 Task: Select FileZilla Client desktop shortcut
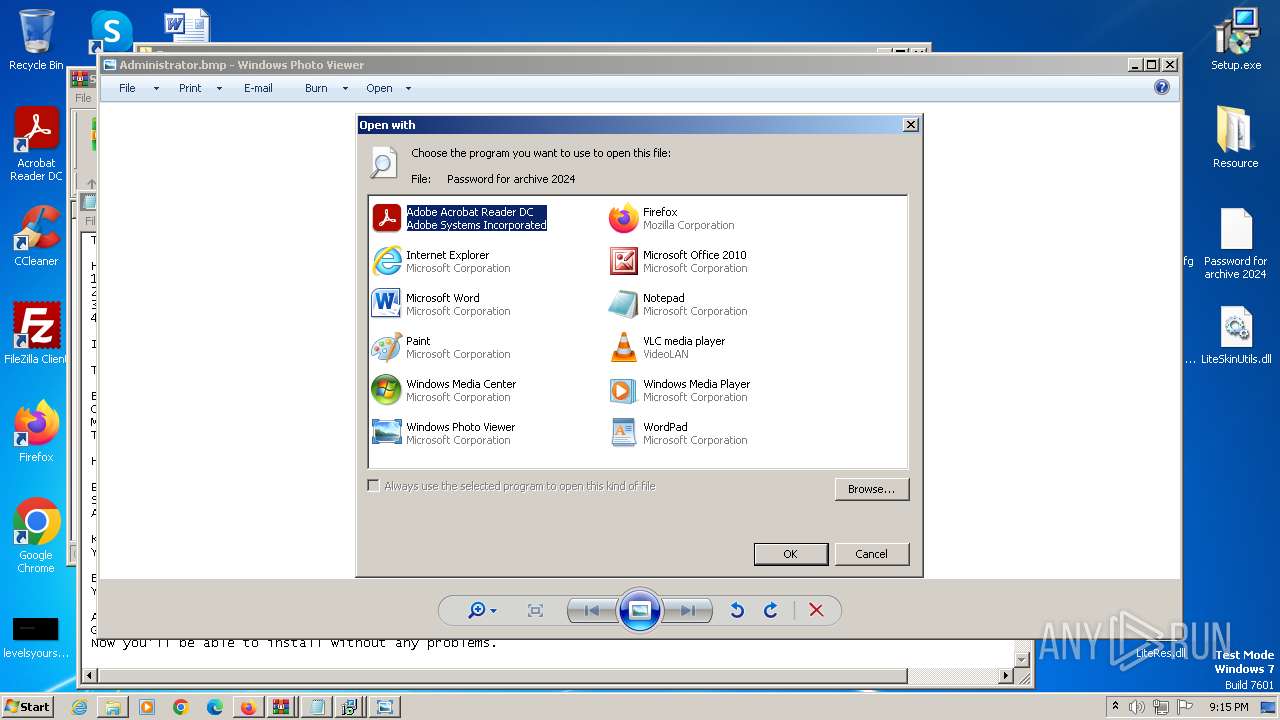[x=36, y=334]
